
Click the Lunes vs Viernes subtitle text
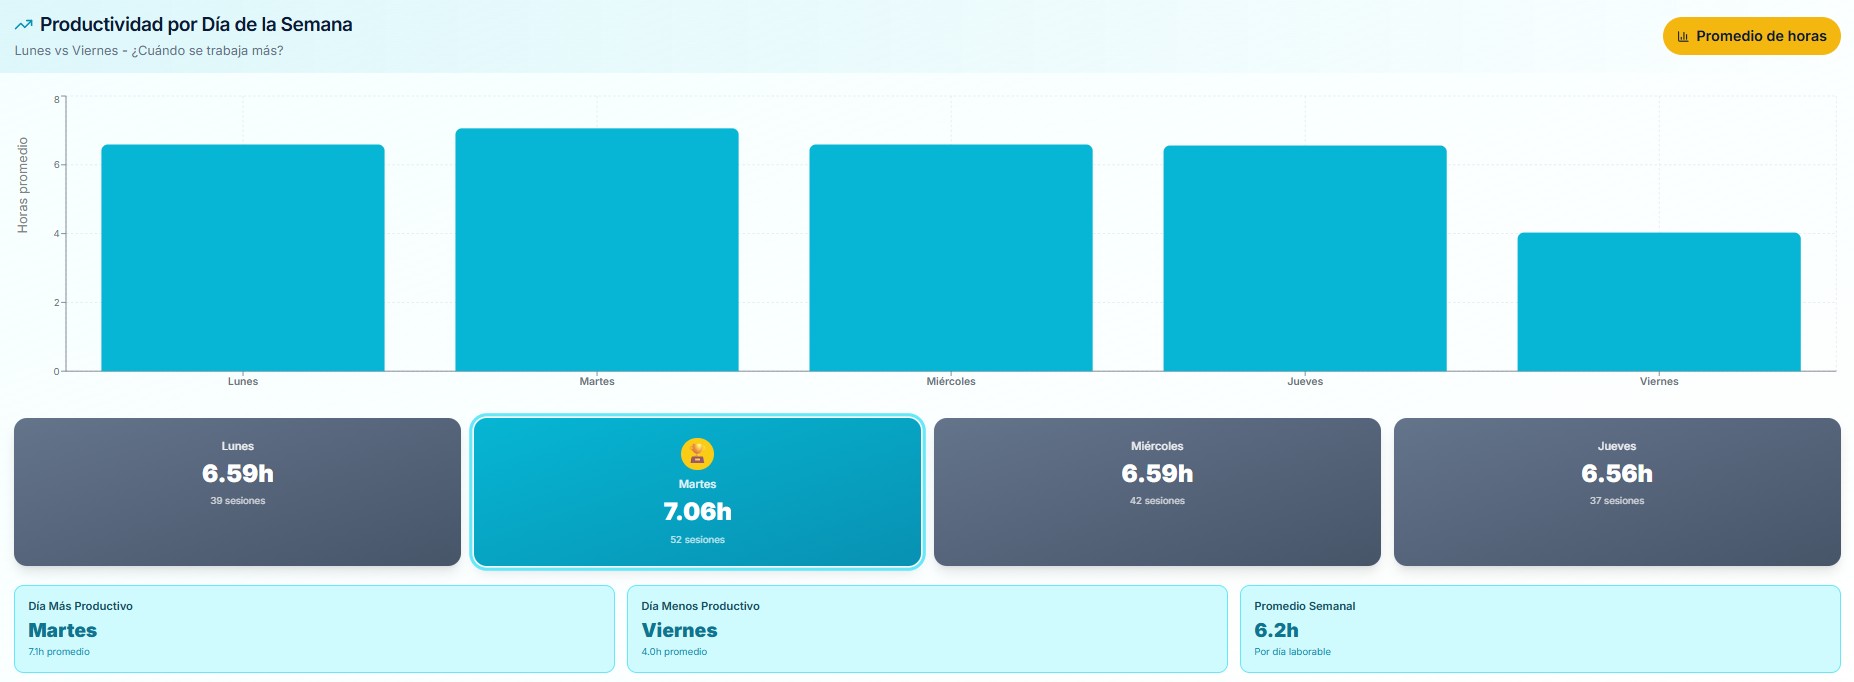tap(149, 51)
